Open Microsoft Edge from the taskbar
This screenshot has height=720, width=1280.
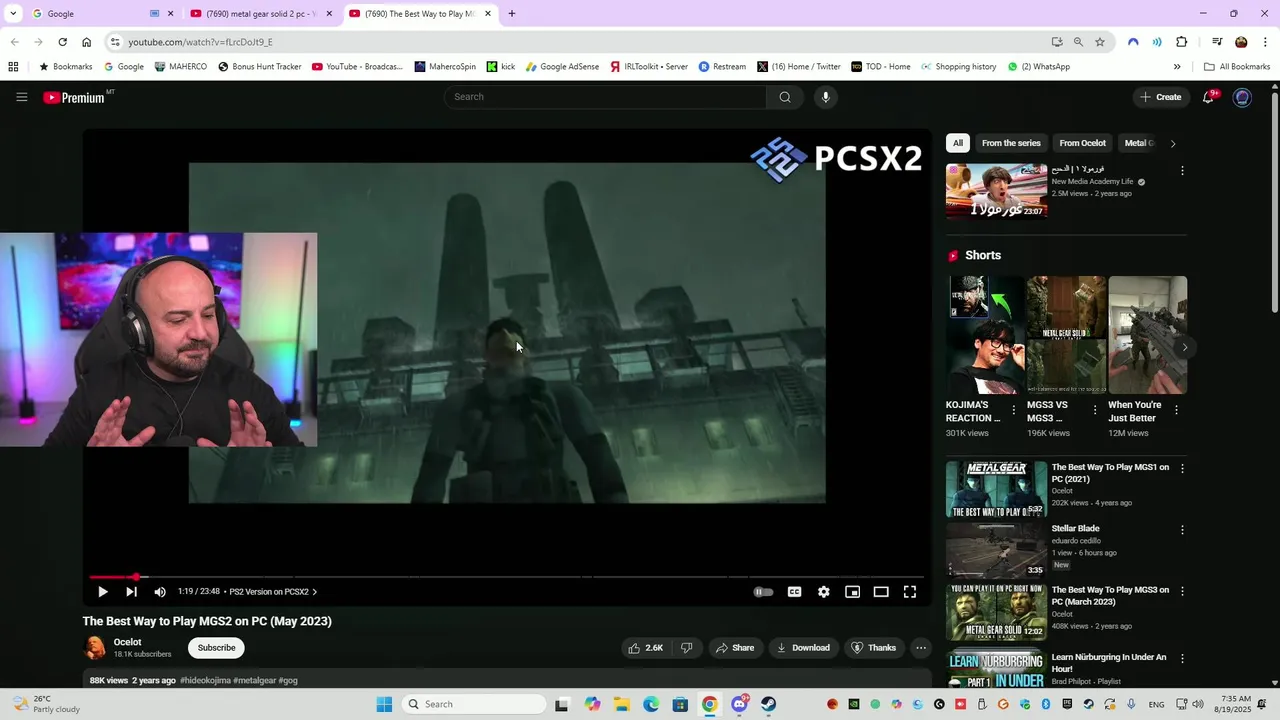pyautogui.click(x=651, y=704)
